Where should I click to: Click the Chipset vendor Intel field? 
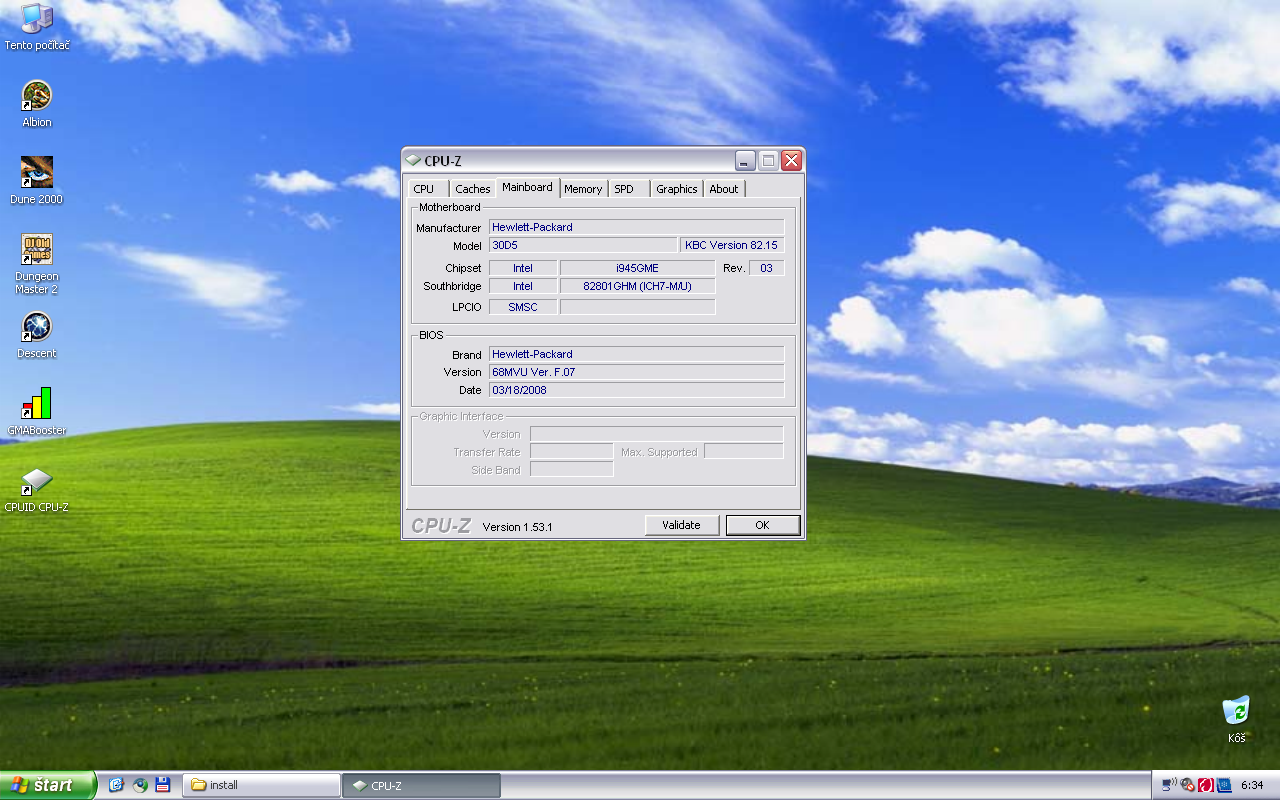pos(523,268)
